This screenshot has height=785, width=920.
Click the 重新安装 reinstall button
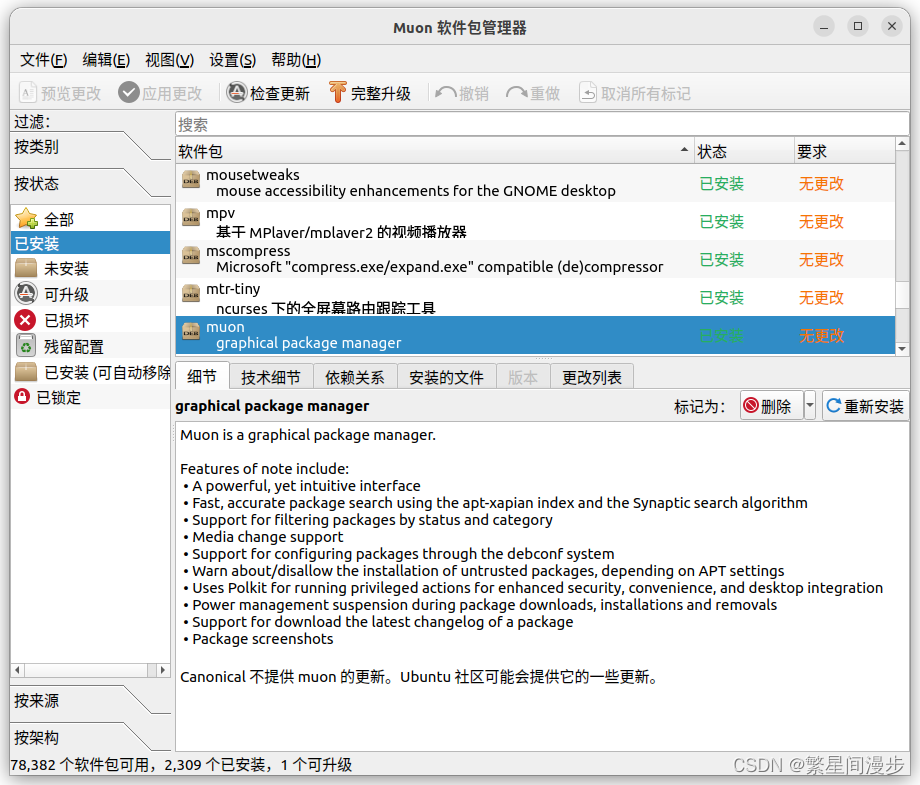(x=865, y=405)
